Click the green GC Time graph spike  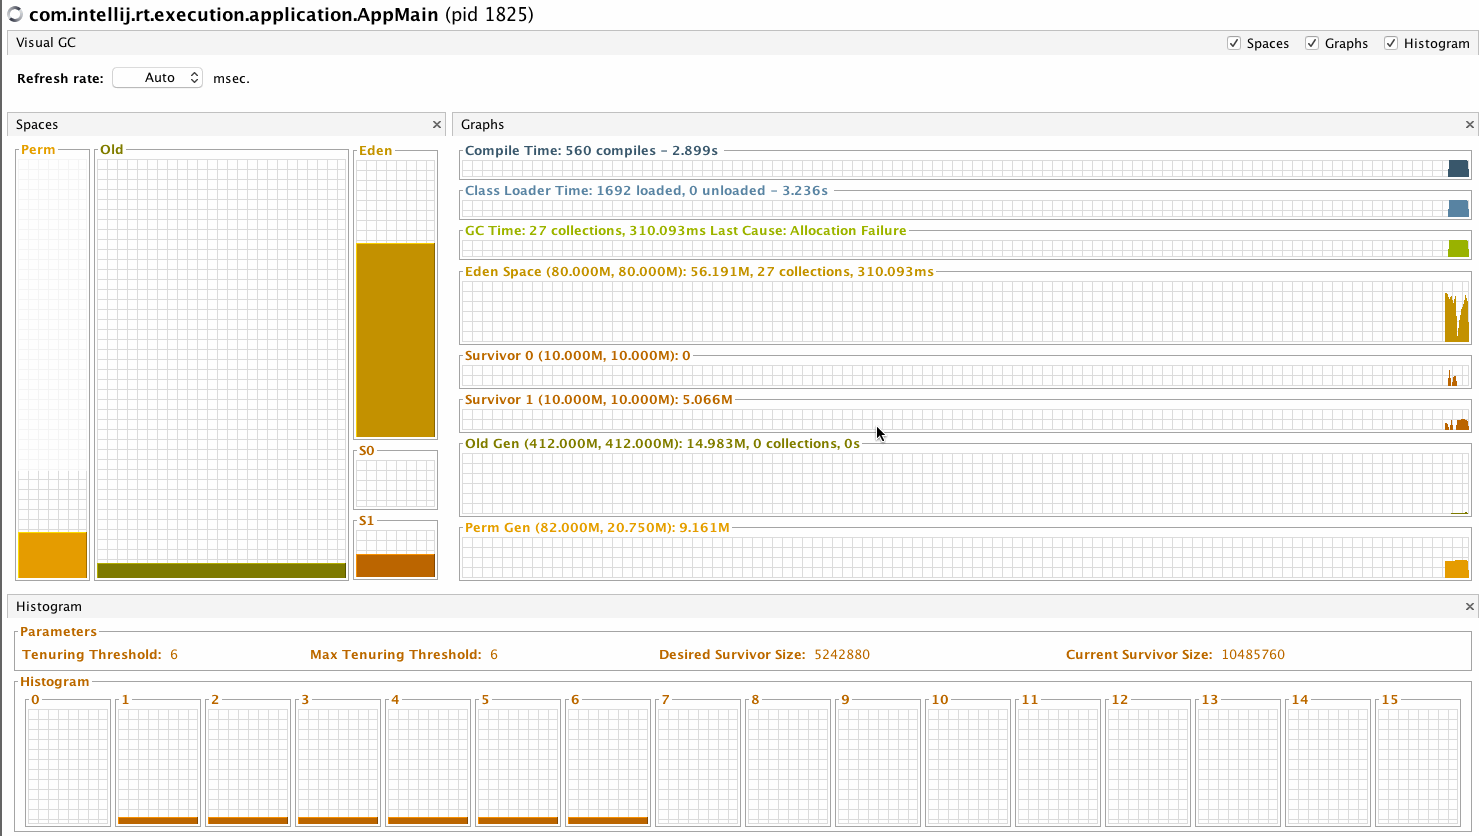1458,248
